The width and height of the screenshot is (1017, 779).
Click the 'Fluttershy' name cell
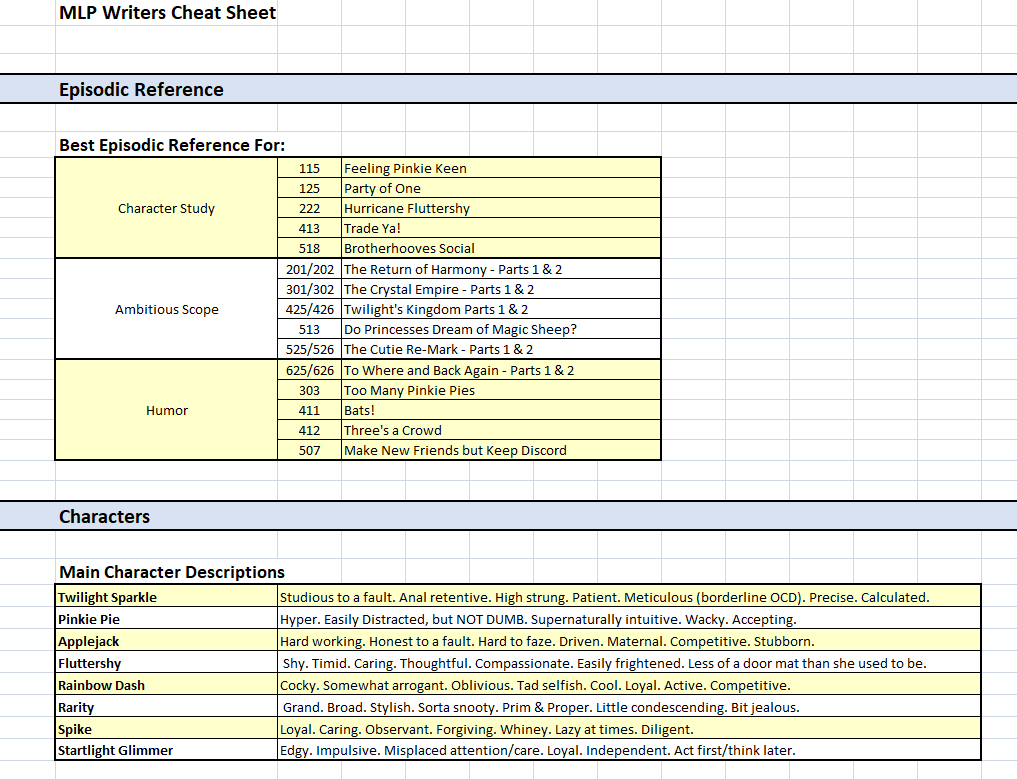(167, 663)
